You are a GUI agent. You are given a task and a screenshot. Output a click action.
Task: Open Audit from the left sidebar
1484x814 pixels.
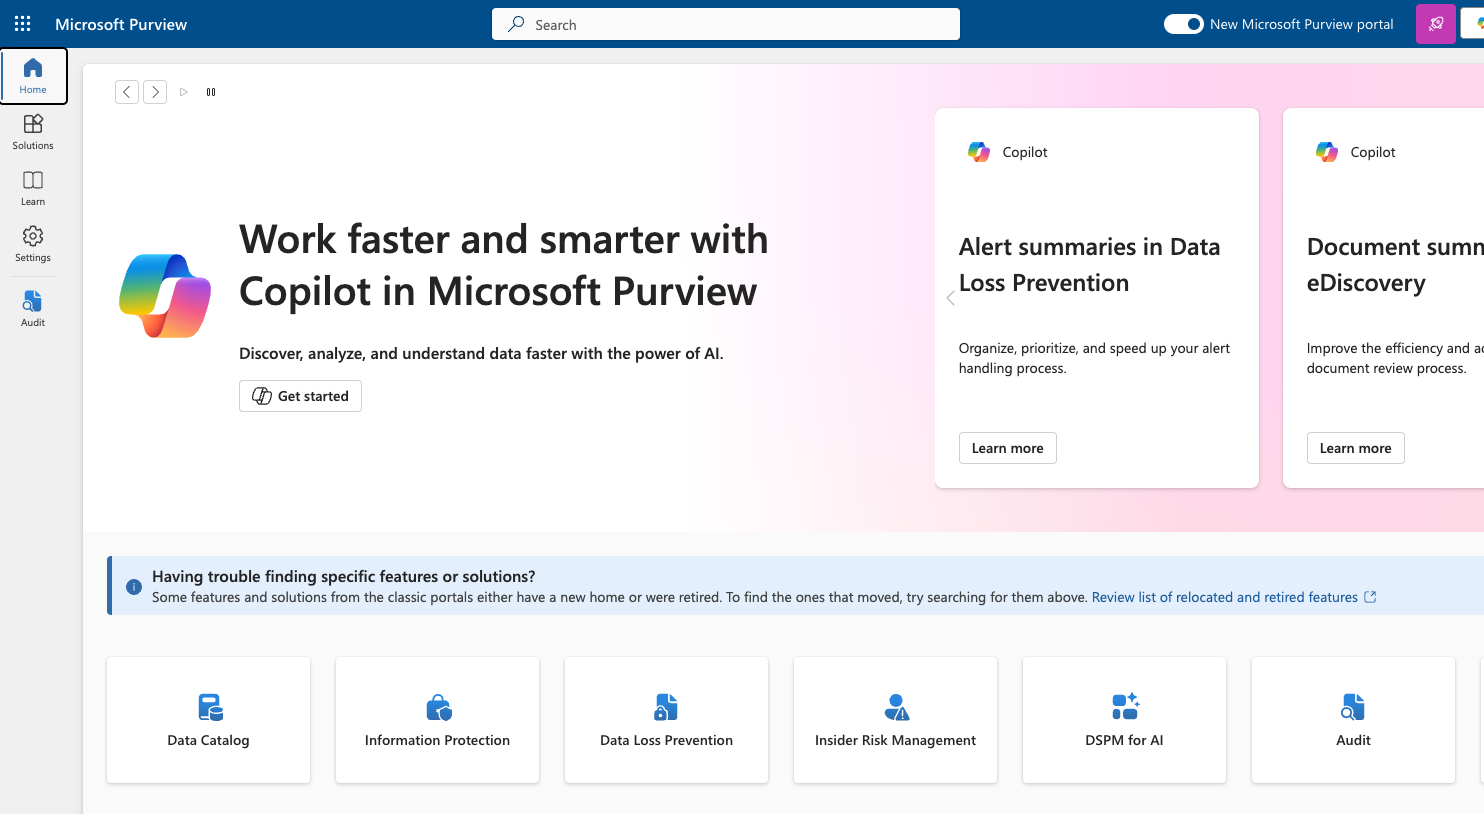click(x=33, y=308)
